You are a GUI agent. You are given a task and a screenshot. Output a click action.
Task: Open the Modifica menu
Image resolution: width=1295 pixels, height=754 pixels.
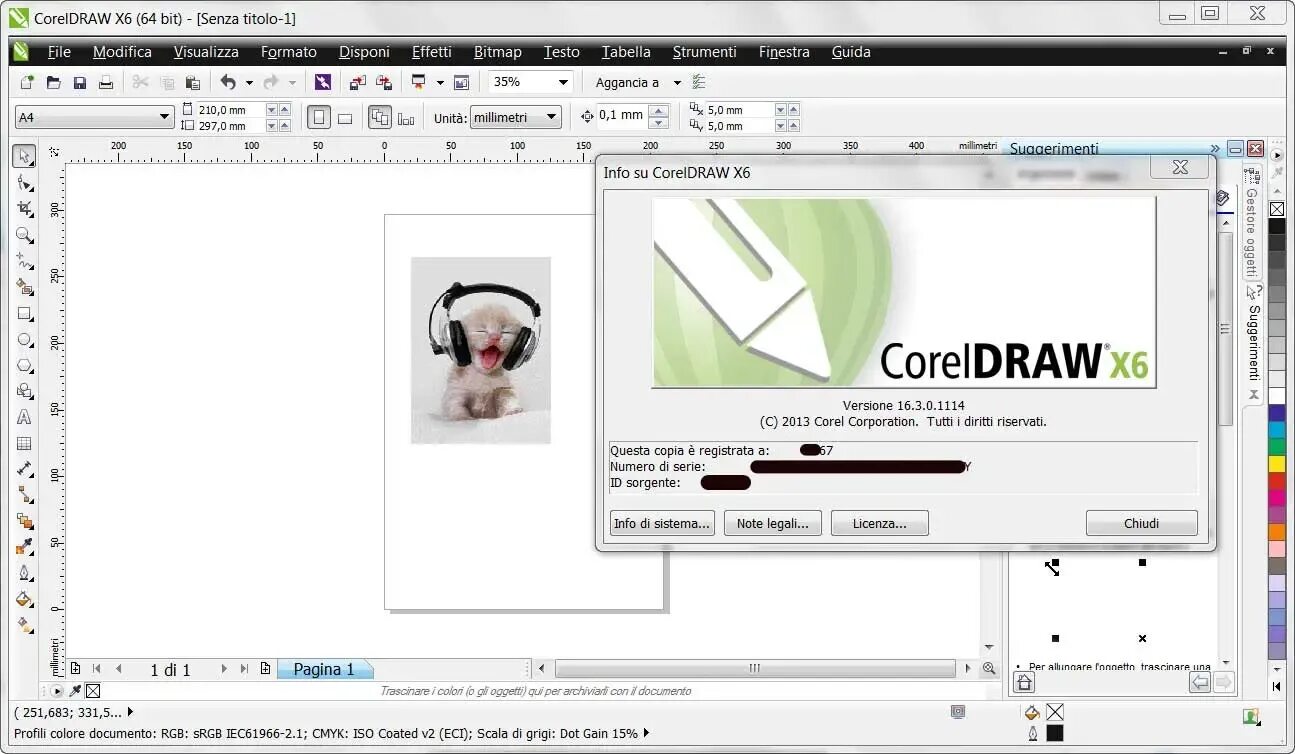click(x=122, y=52)
